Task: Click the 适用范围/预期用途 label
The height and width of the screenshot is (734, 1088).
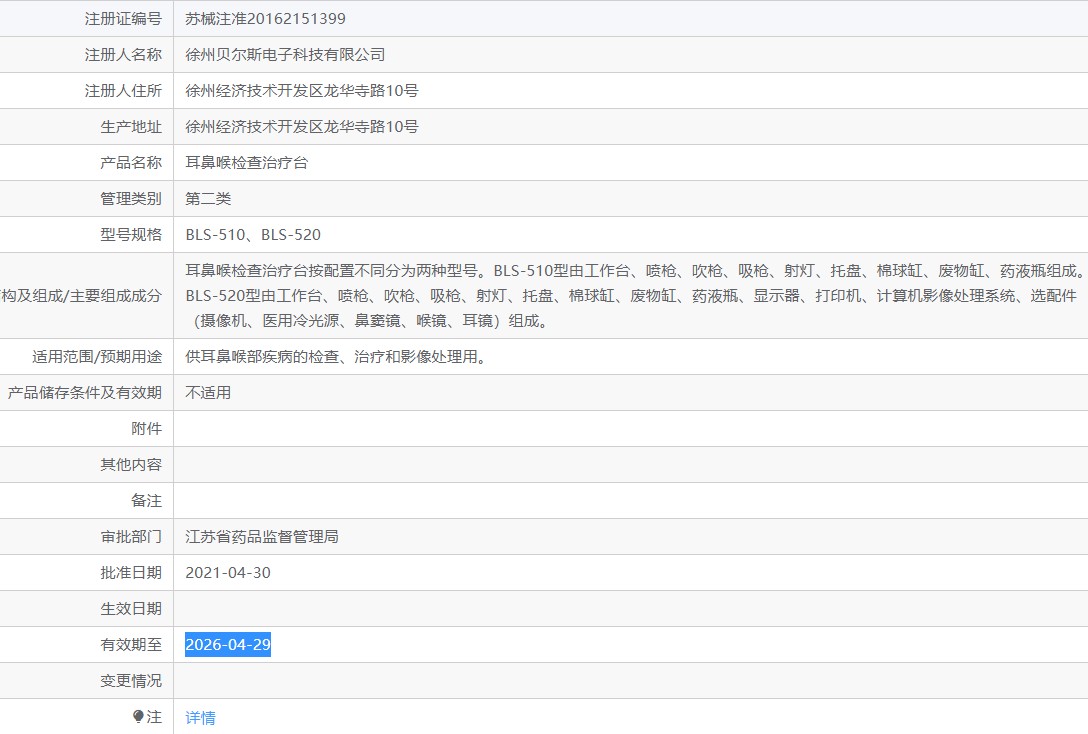Action: coord(96,357)
